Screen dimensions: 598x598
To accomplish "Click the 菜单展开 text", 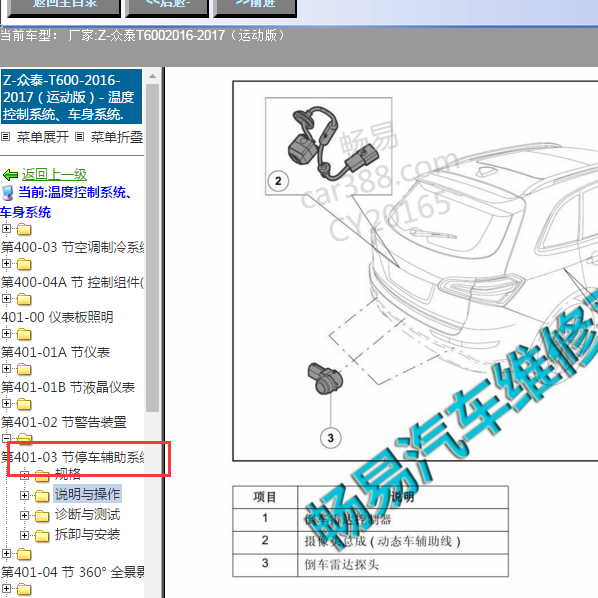I will pos(43,137).
